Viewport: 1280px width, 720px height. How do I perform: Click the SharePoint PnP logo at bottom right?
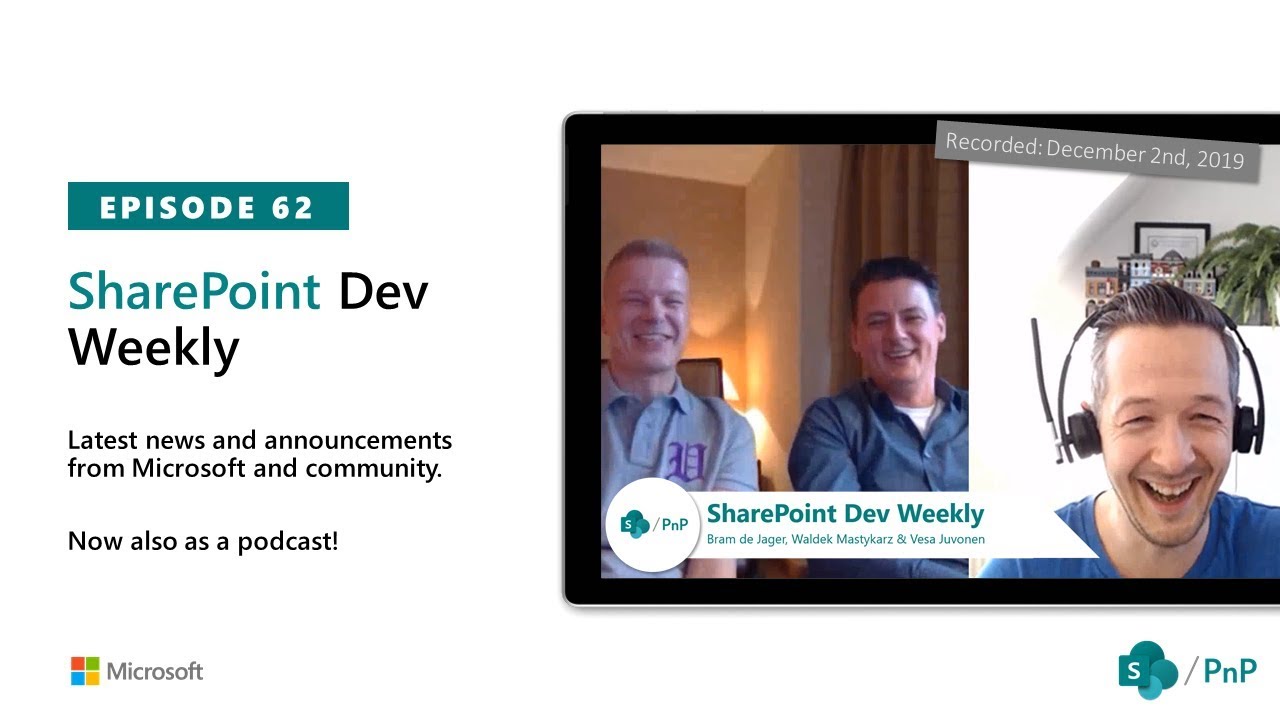click(x=1188, y=670)
